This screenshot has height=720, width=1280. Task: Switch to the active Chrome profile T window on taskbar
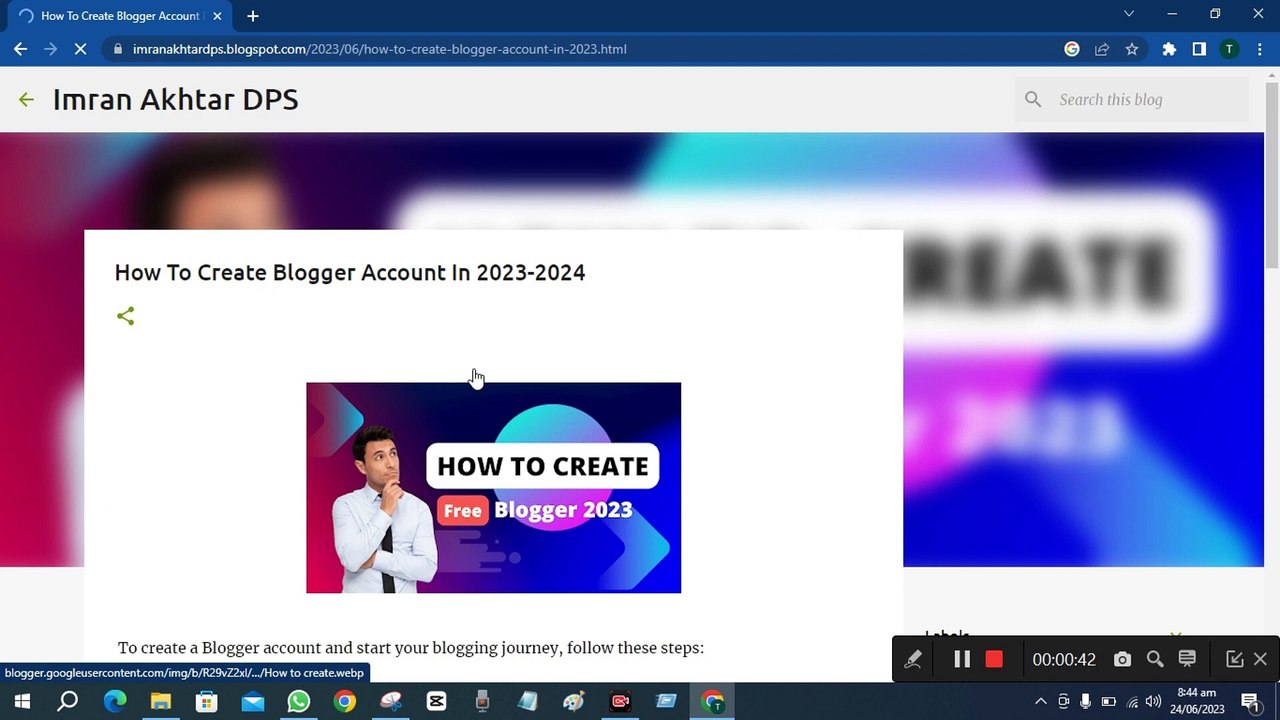(712, 701)
